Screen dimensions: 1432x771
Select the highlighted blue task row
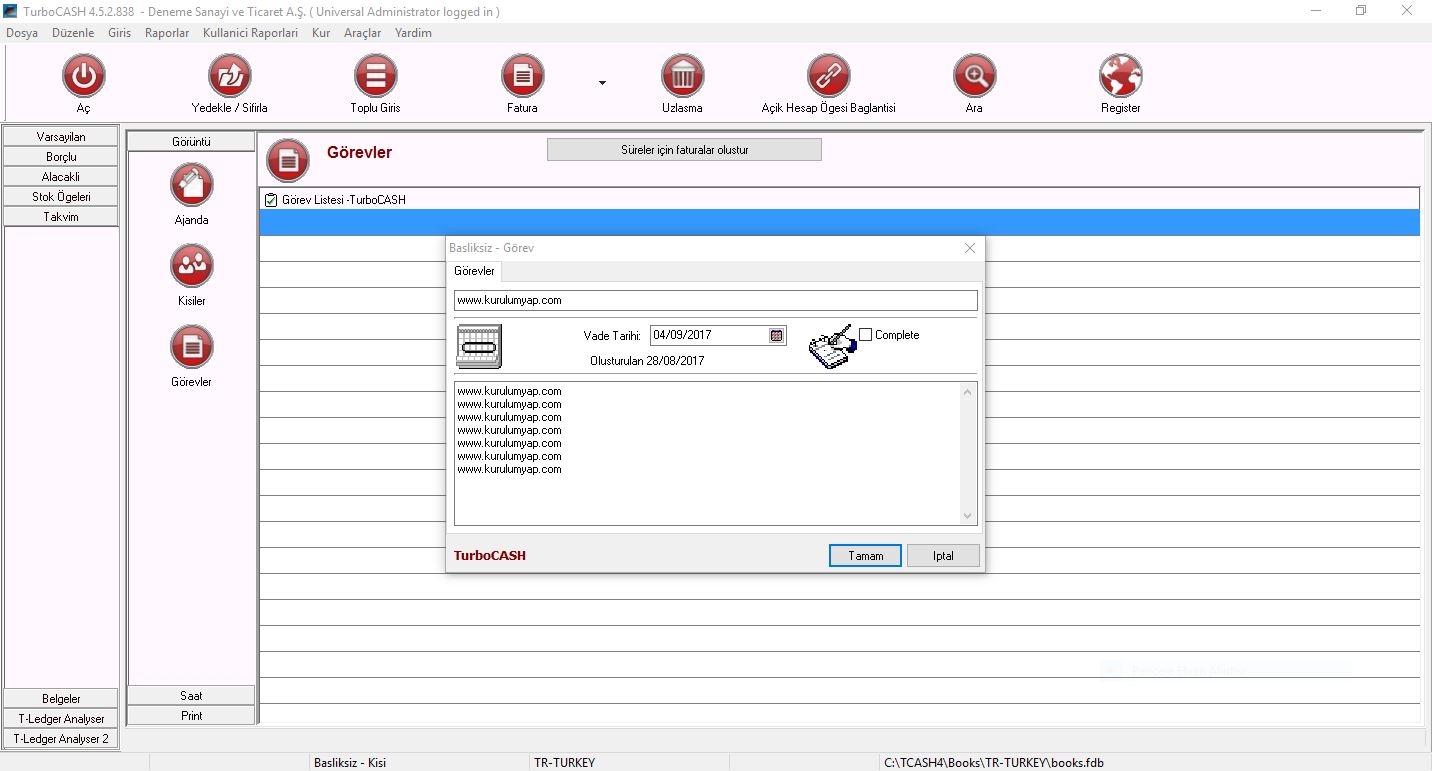(839, 222)
